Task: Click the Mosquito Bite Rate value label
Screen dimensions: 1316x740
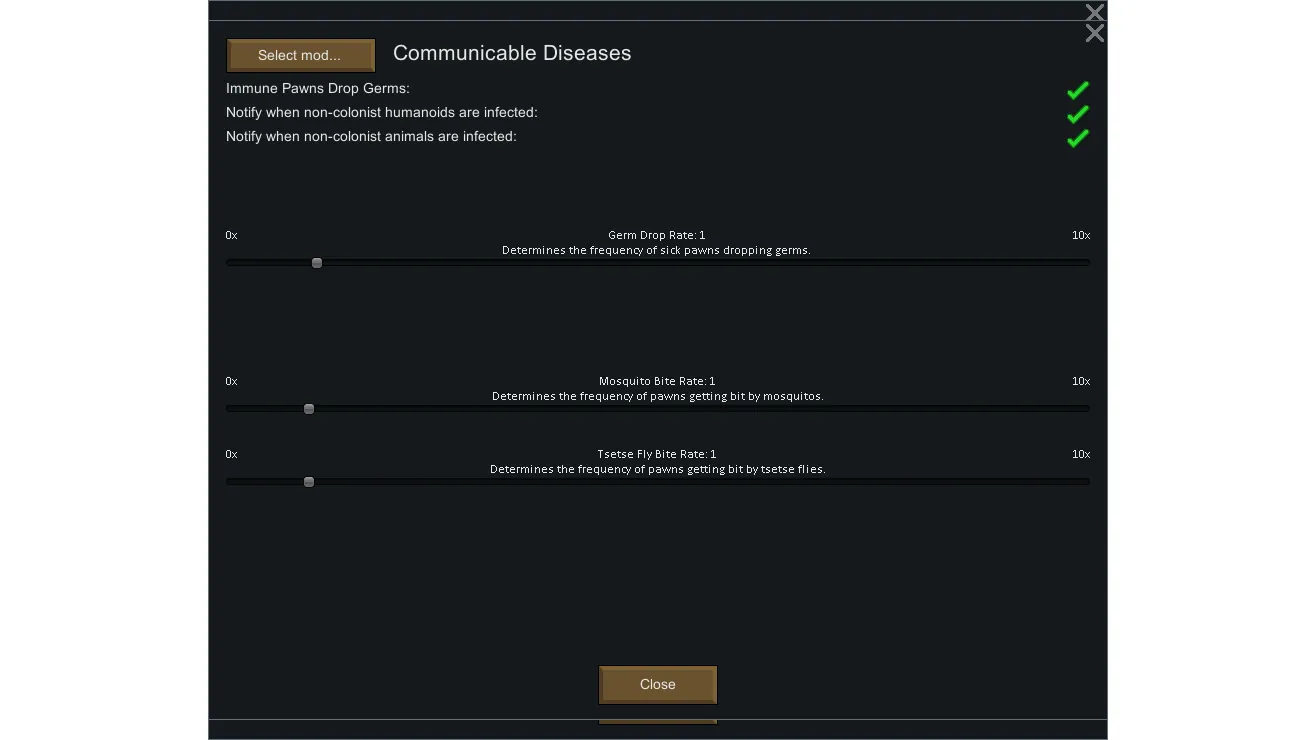Action: point(657,381)
